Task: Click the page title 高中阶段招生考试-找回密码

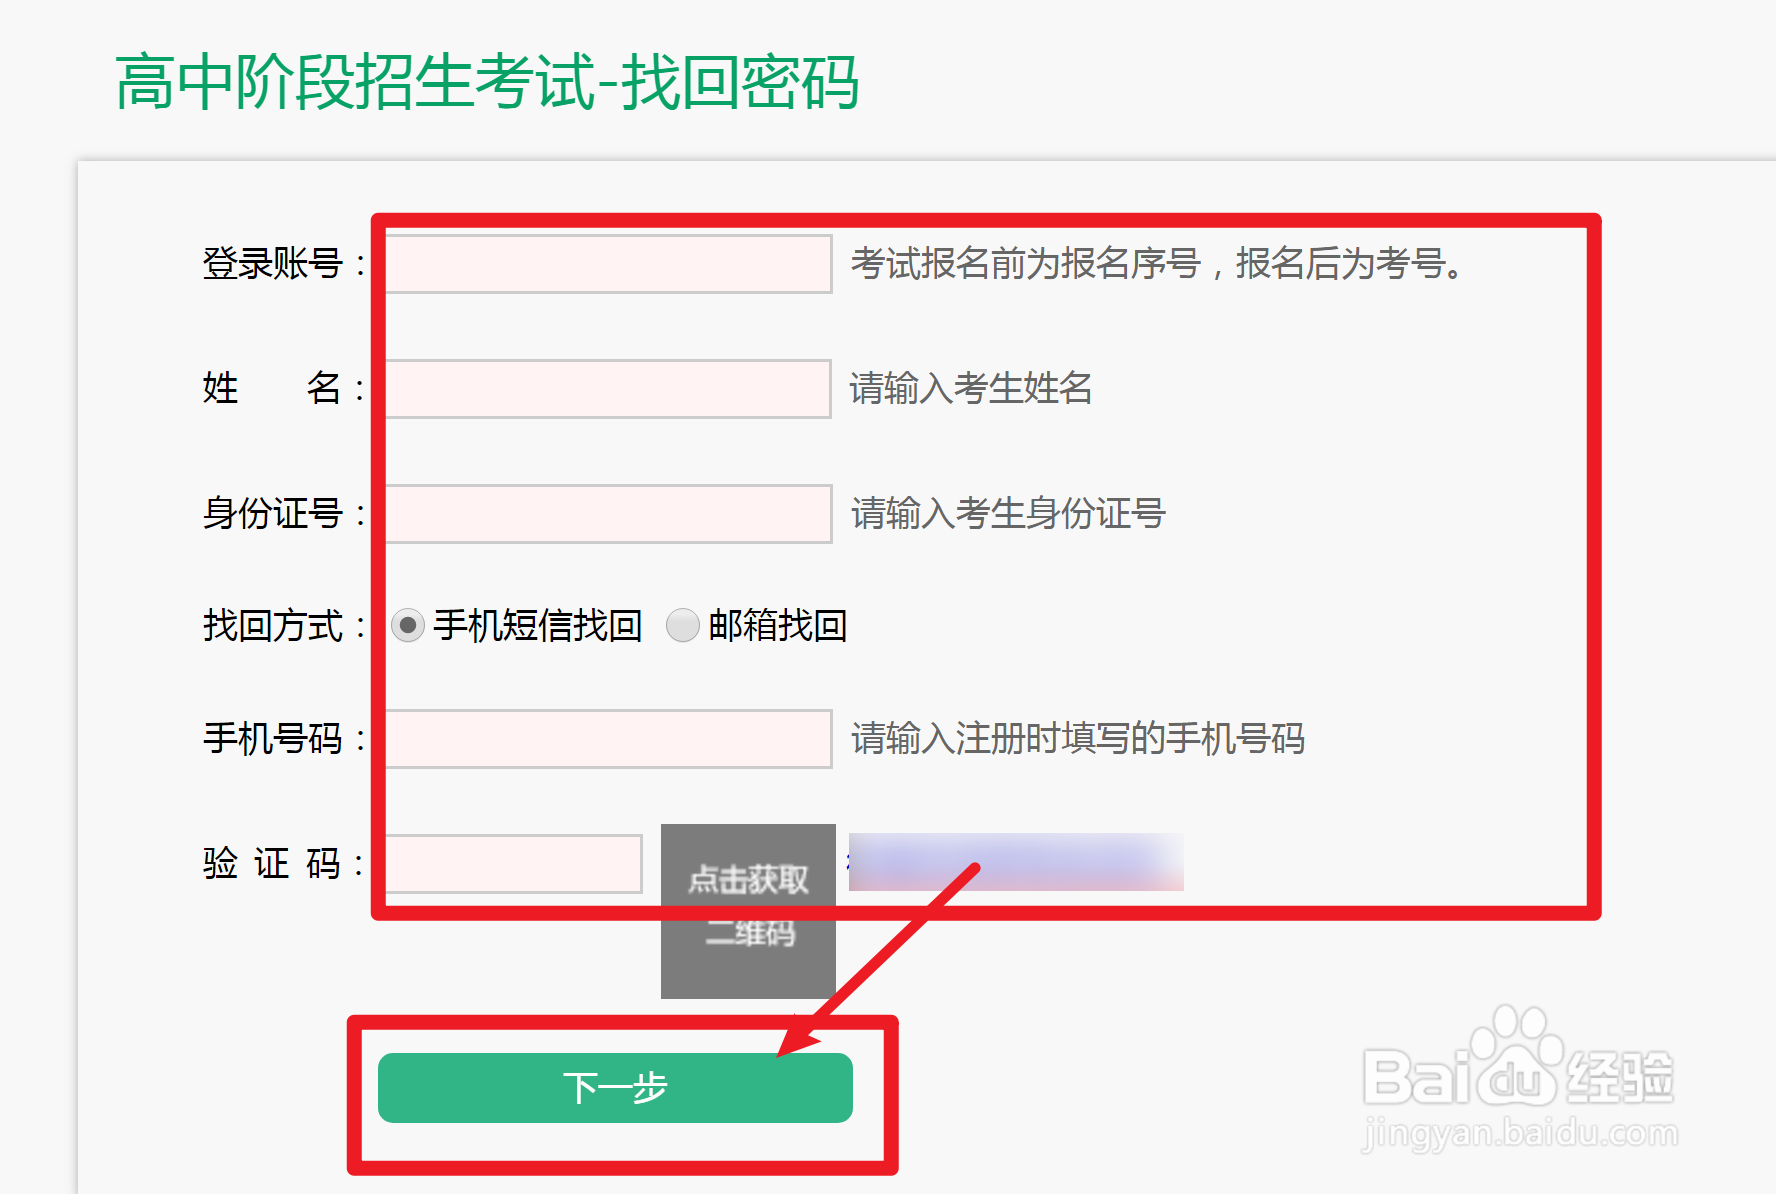Action: click(487, 82)
